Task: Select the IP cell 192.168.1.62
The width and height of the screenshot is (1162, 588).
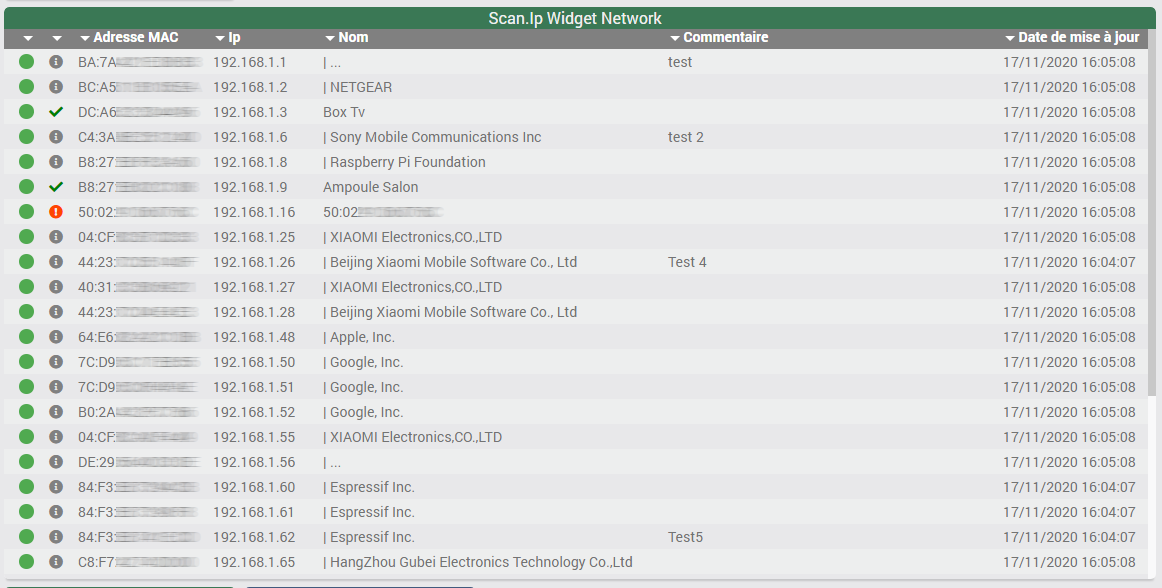Action: [x=254, y=537]
